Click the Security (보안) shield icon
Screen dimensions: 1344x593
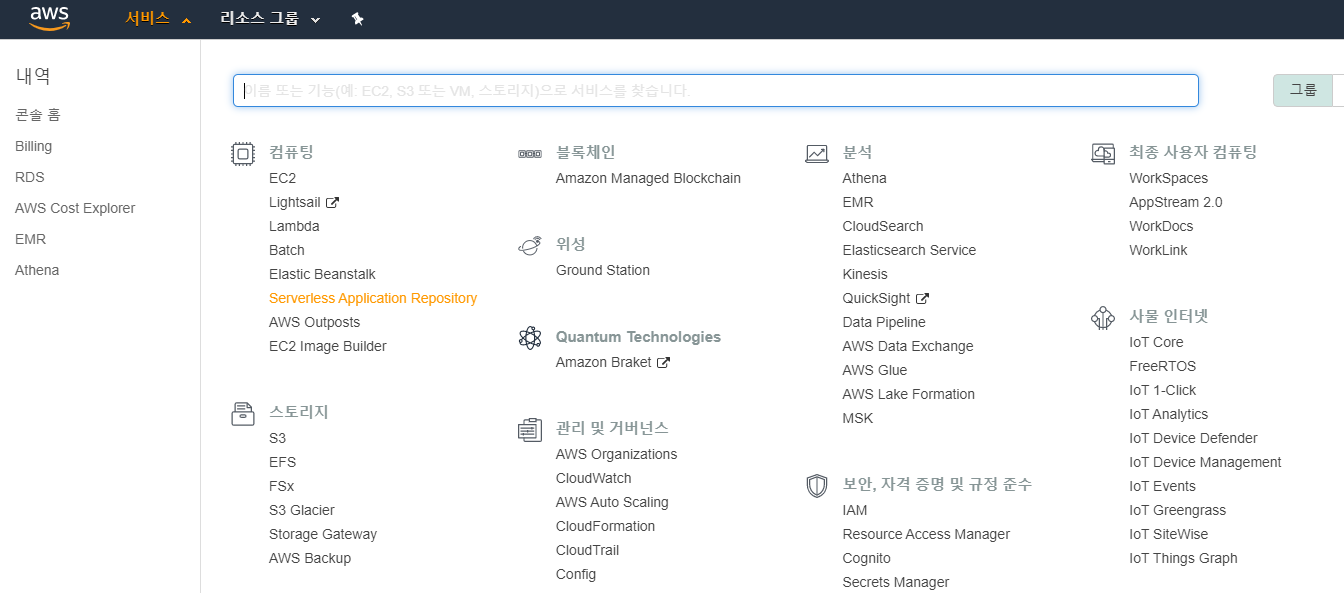(816, 486)
